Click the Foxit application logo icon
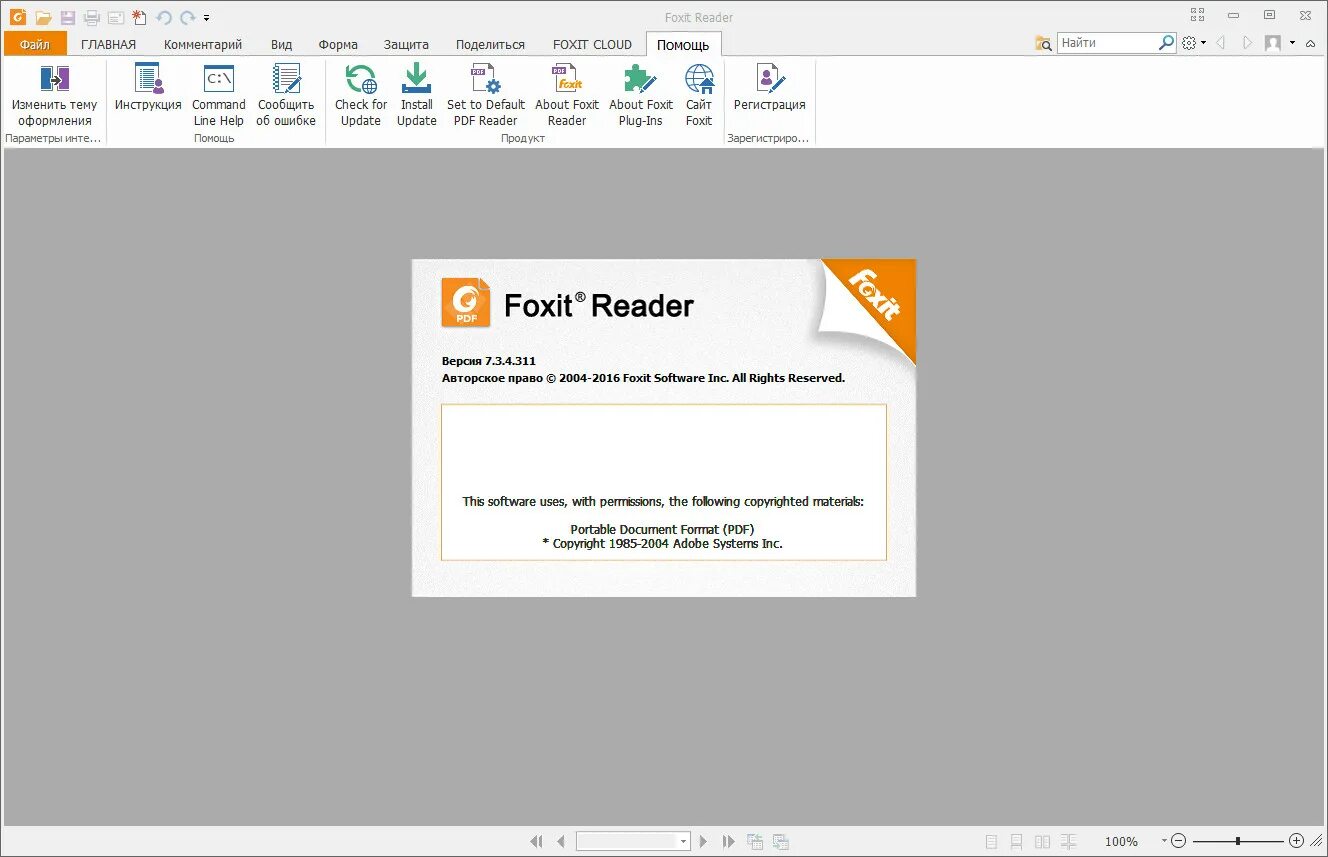The width and height of the screenshot is (1328, 857). click(x=17, y=17)
